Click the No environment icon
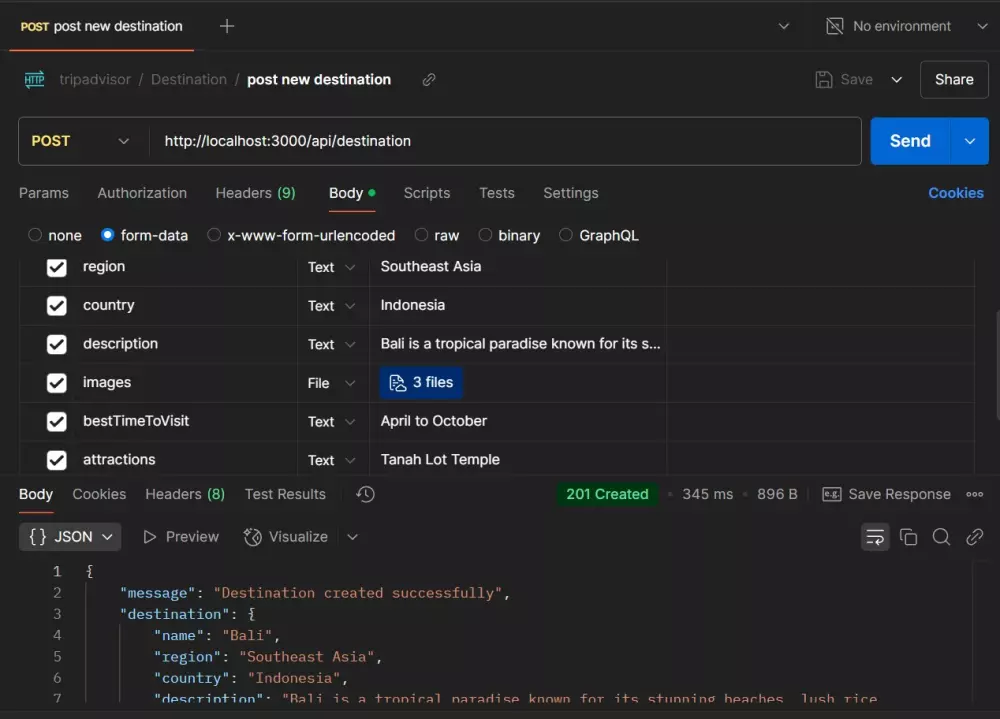1000x719 pixels. [x=834, y=26]
